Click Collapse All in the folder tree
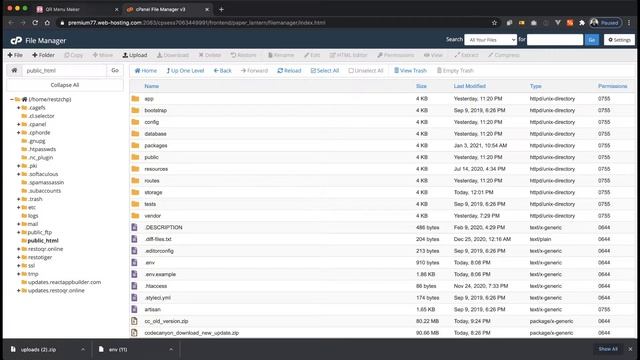The height and width of the screenshot is (360, 640). [65, 85]
